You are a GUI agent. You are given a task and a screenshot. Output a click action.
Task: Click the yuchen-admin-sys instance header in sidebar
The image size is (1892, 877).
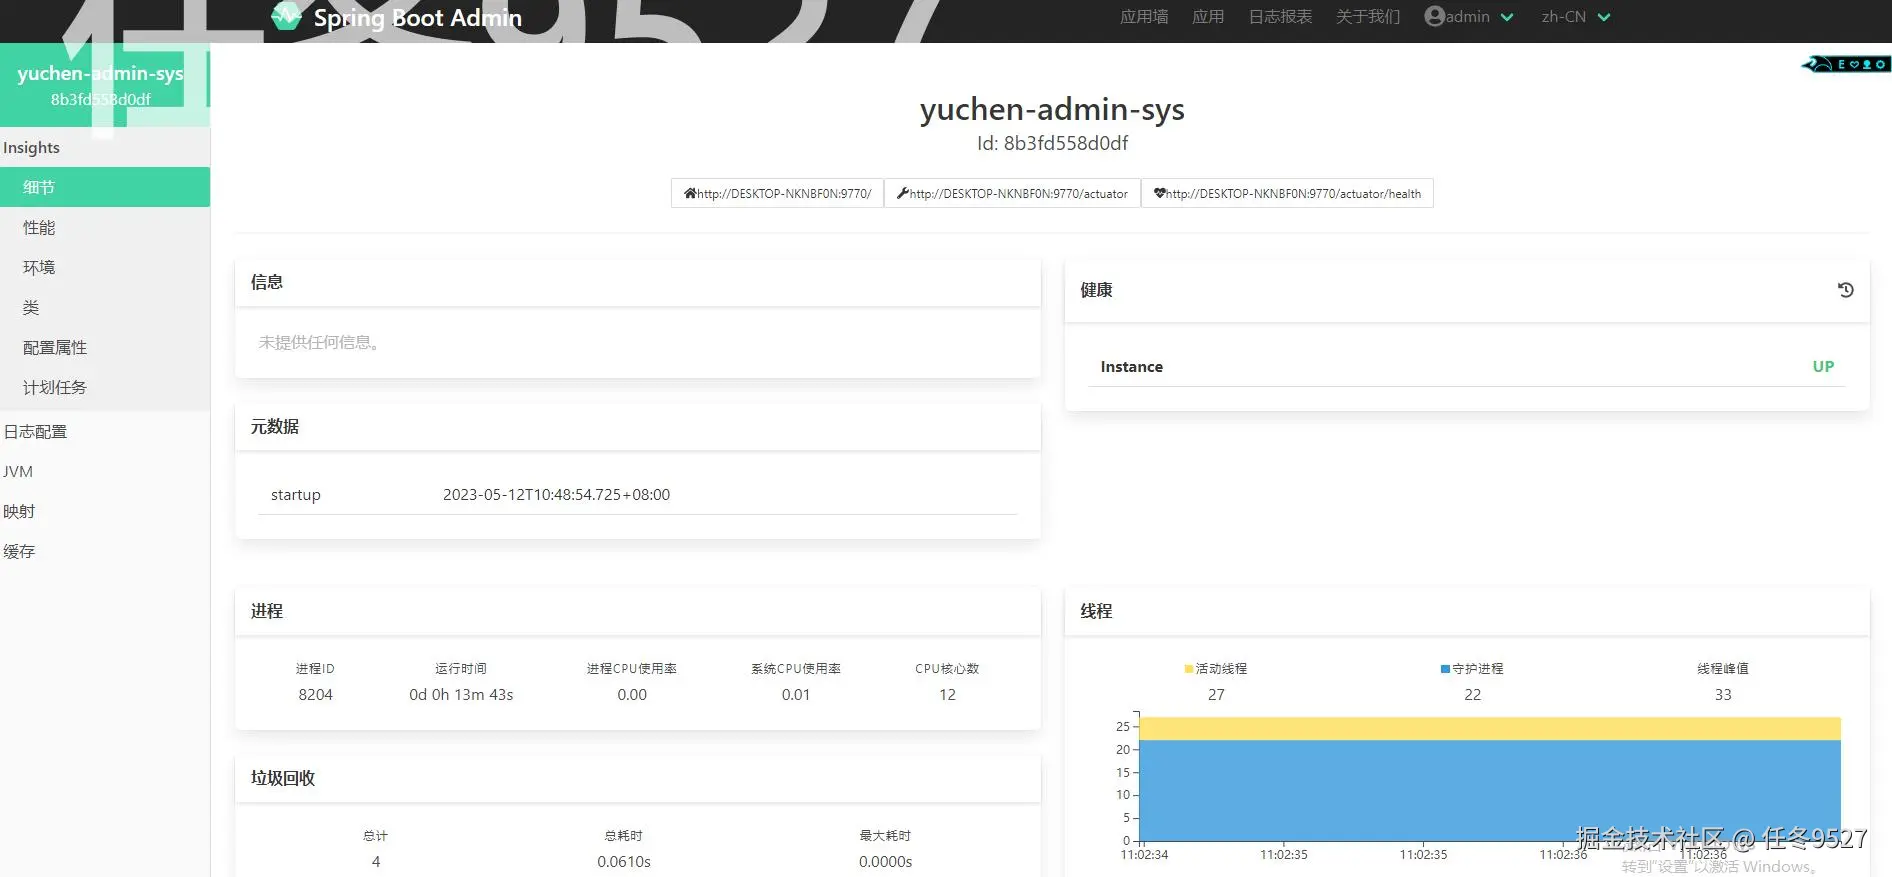105,85
